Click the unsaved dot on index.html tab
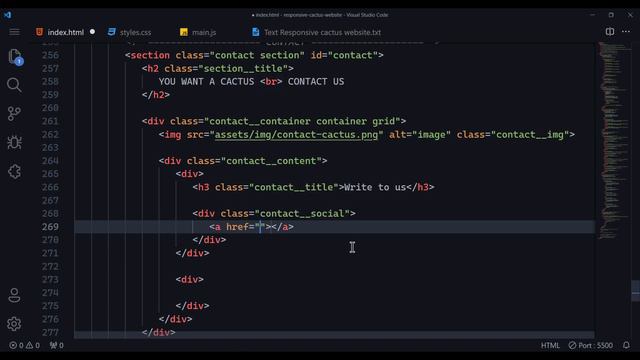This screenshot has width=640, height=360. 92,32
